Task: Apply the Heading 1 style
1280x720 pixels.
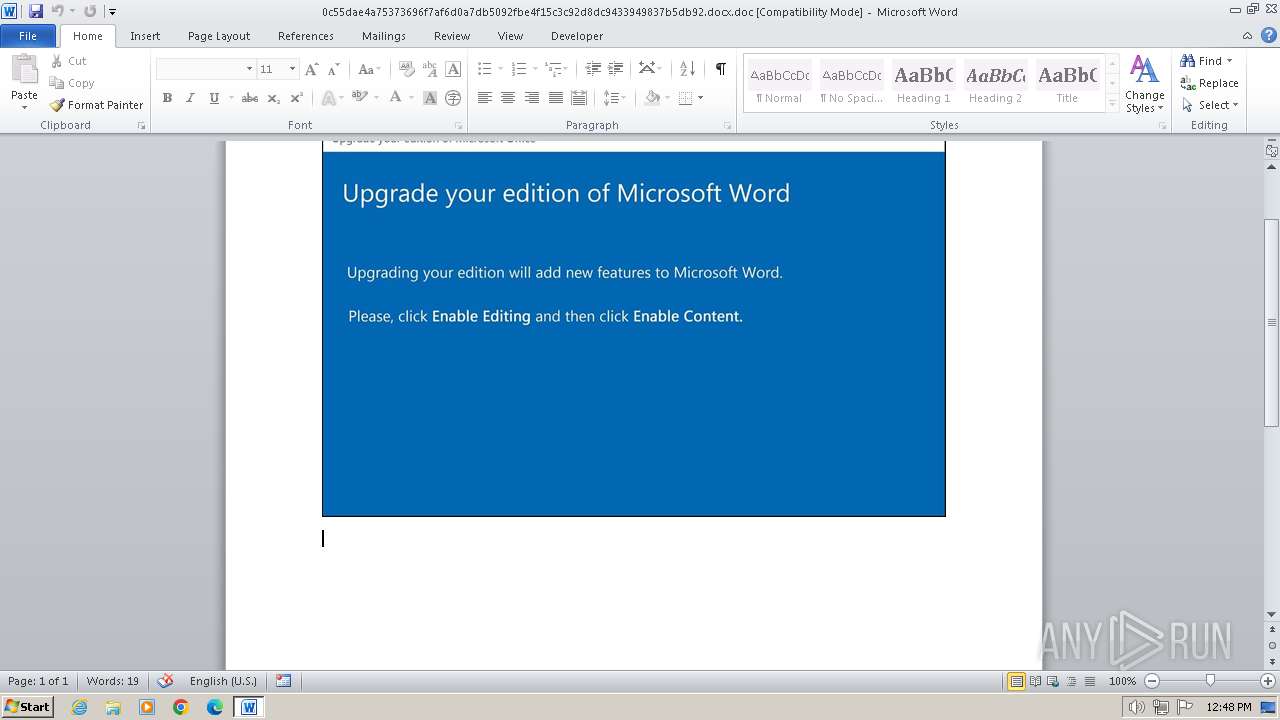Action: pos(923,84)
